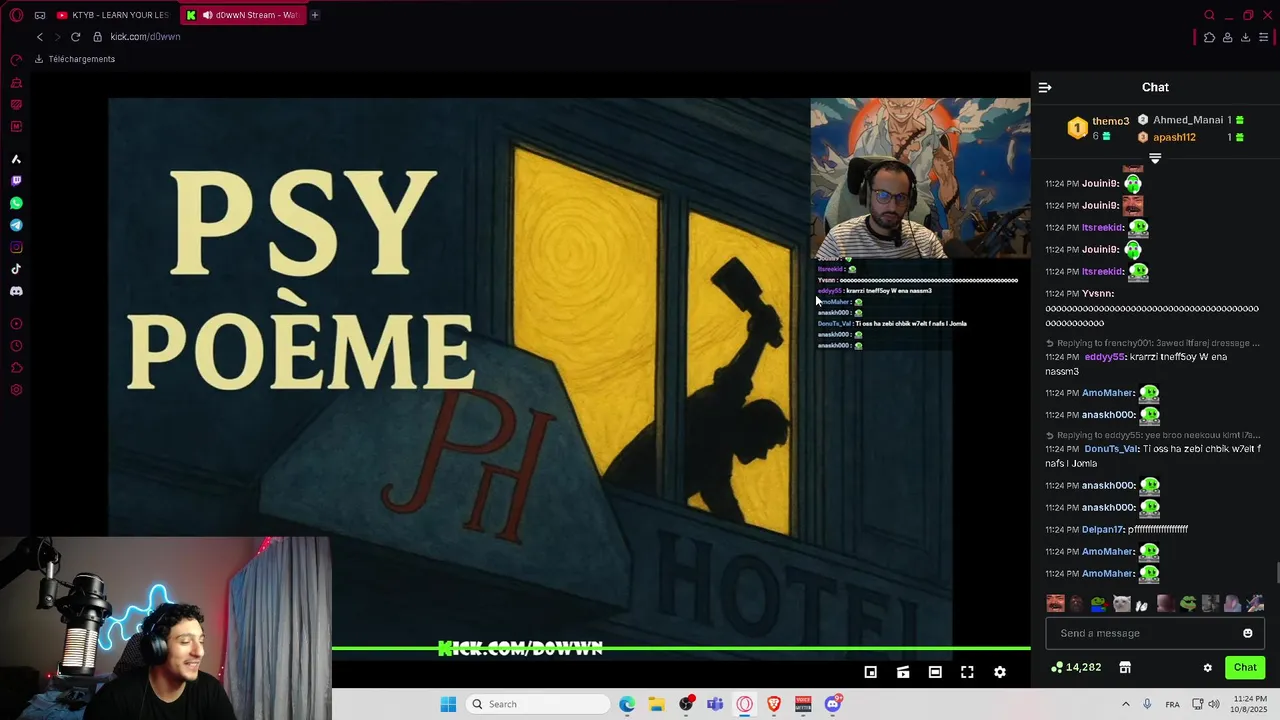The width and height of the screenshot is (1280, 720).
Task: Open browser settings gear in sidebar
Action: (16, 390)
